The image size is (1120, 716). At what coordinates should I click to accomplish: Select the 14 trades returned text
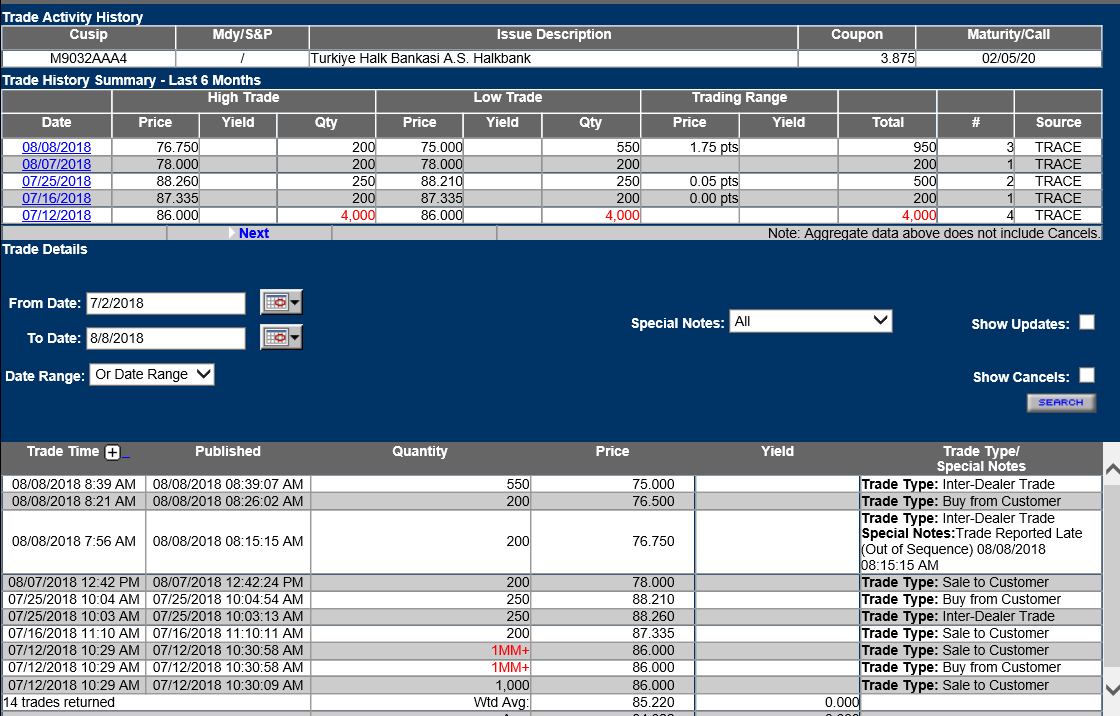click(59, 702)
